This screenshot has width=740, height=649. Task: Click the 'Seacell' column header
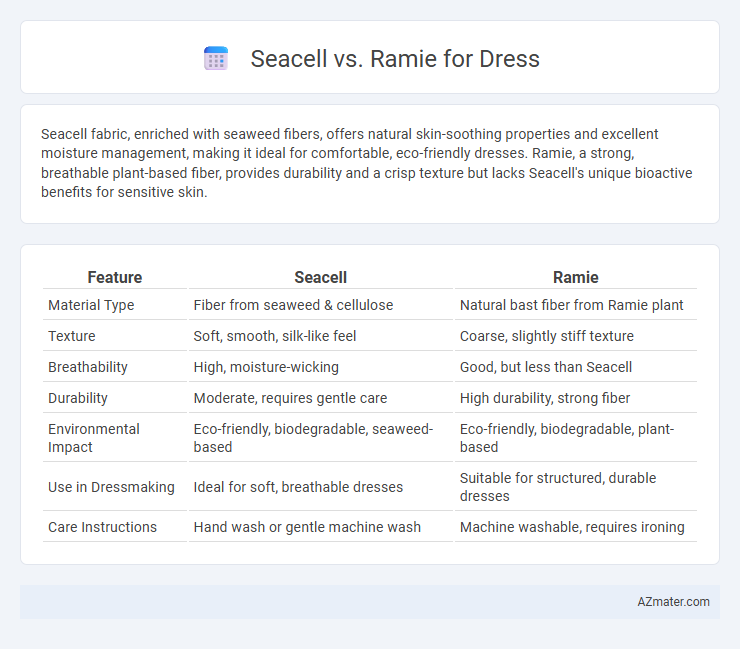pyautogui.click(x=320, y=277)
